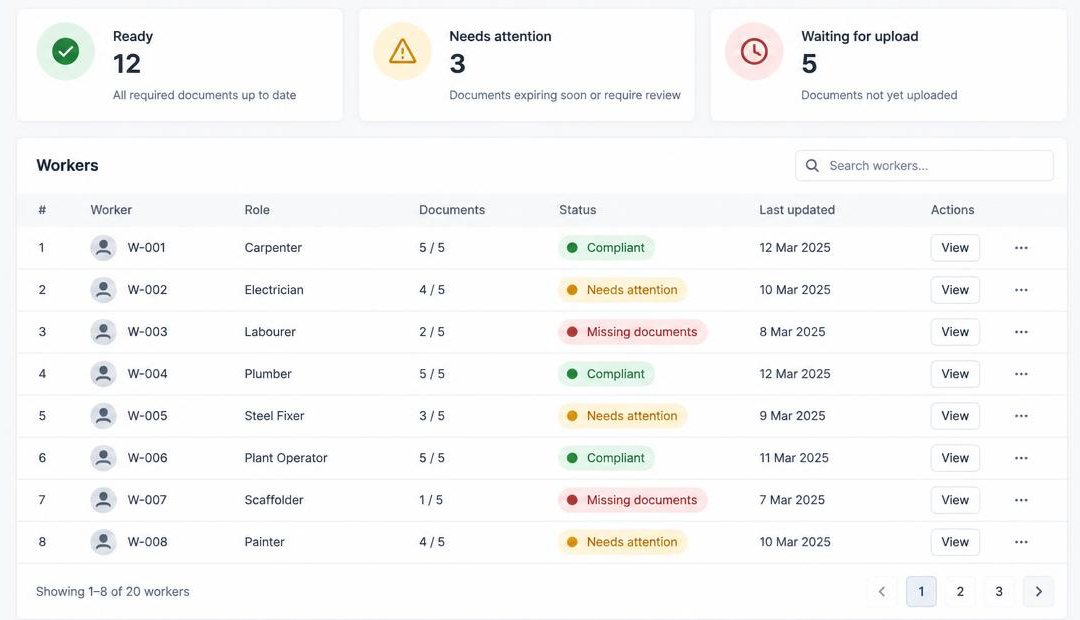Click the 1 / 5 documents value
The width and height of the screenshot is (1080, 620).
click(431, 500)
